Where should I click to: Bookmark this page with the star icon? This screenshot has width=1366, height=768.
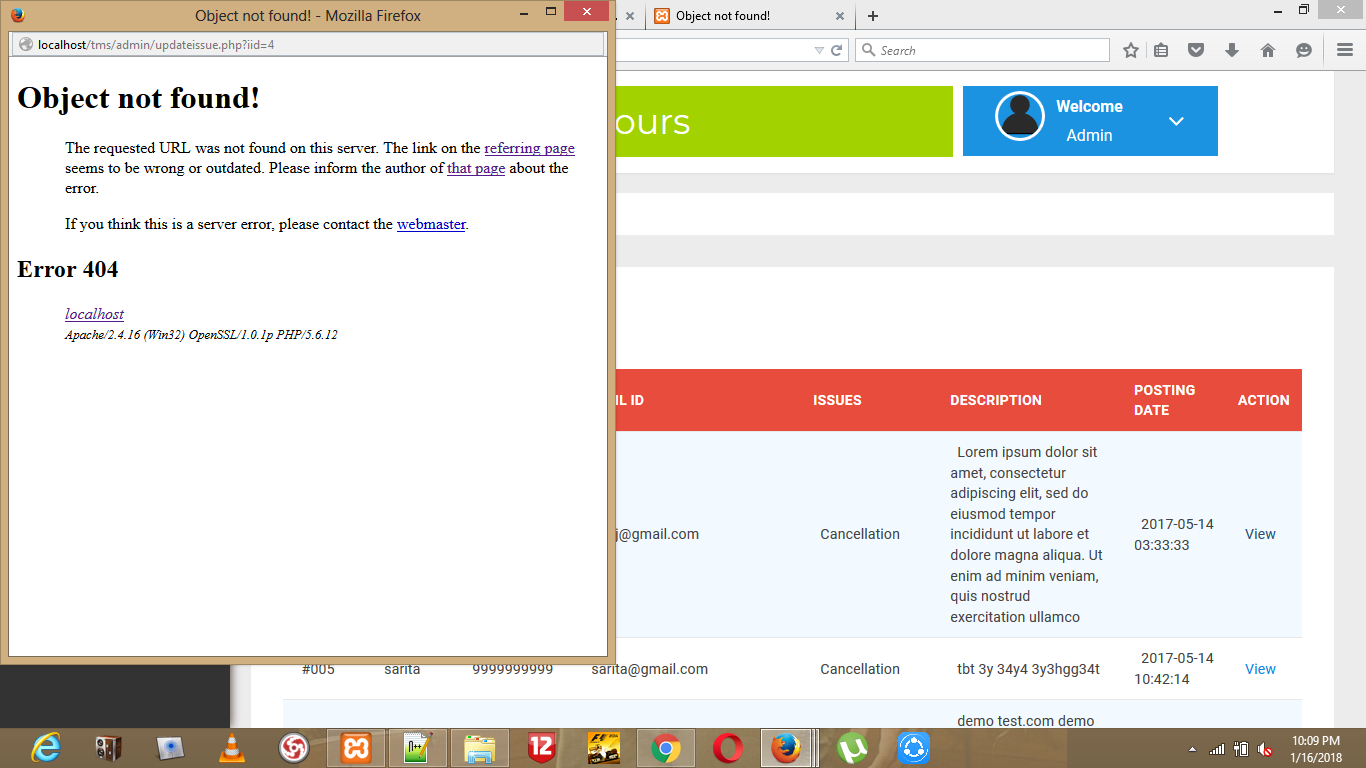click(x=1131, y=50)
